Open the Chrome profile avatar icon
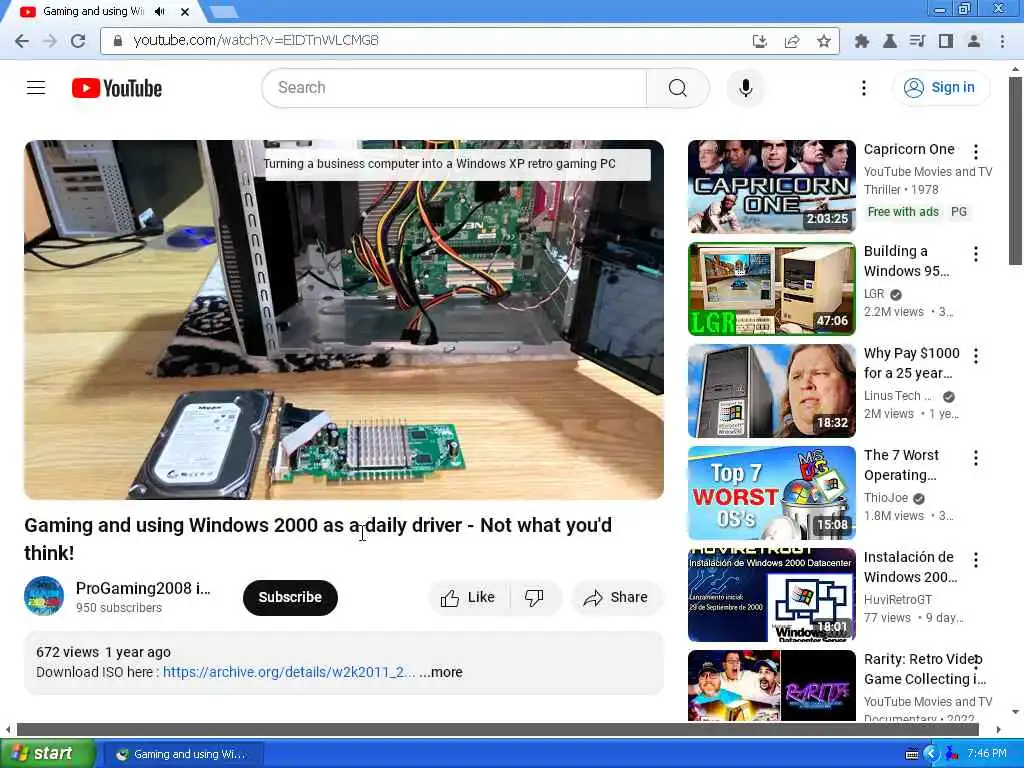Image resolution: width=1024 pixels, height=768 pixels. tap(974, 41)
